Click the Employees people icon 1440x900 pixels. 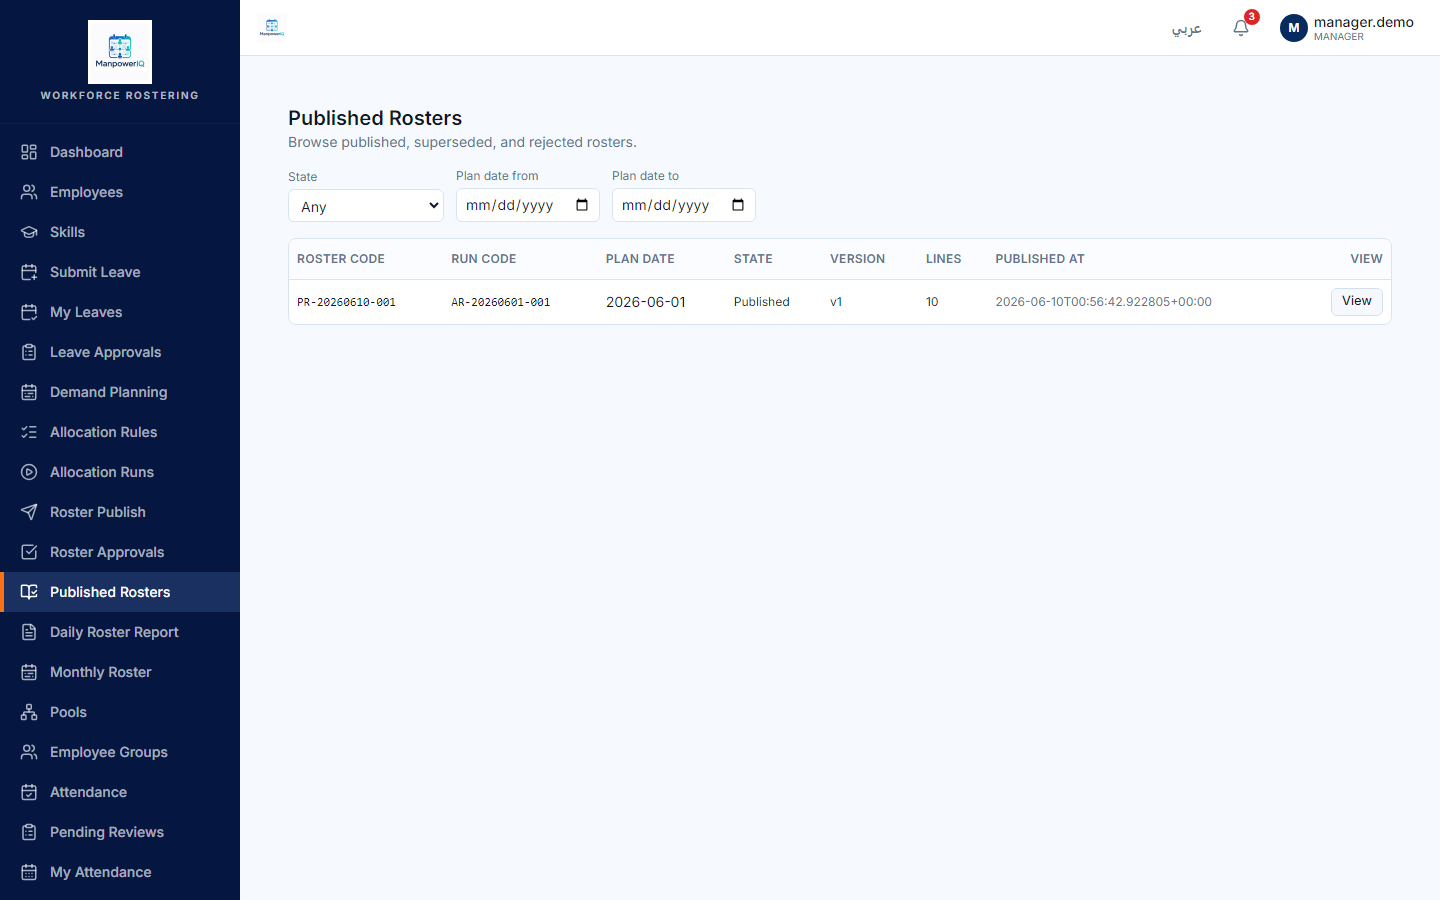[29, 192]
